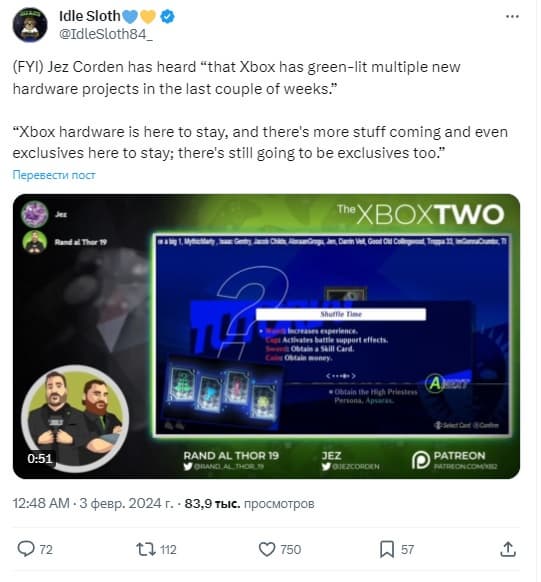541x582 pixels.
Task: Click the Idle Sloth display name
Action: point(89,16)
